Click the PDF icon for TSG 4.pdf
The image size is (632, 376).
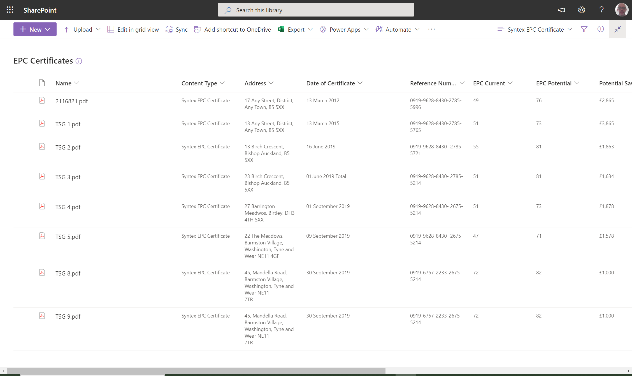[42, 206]
